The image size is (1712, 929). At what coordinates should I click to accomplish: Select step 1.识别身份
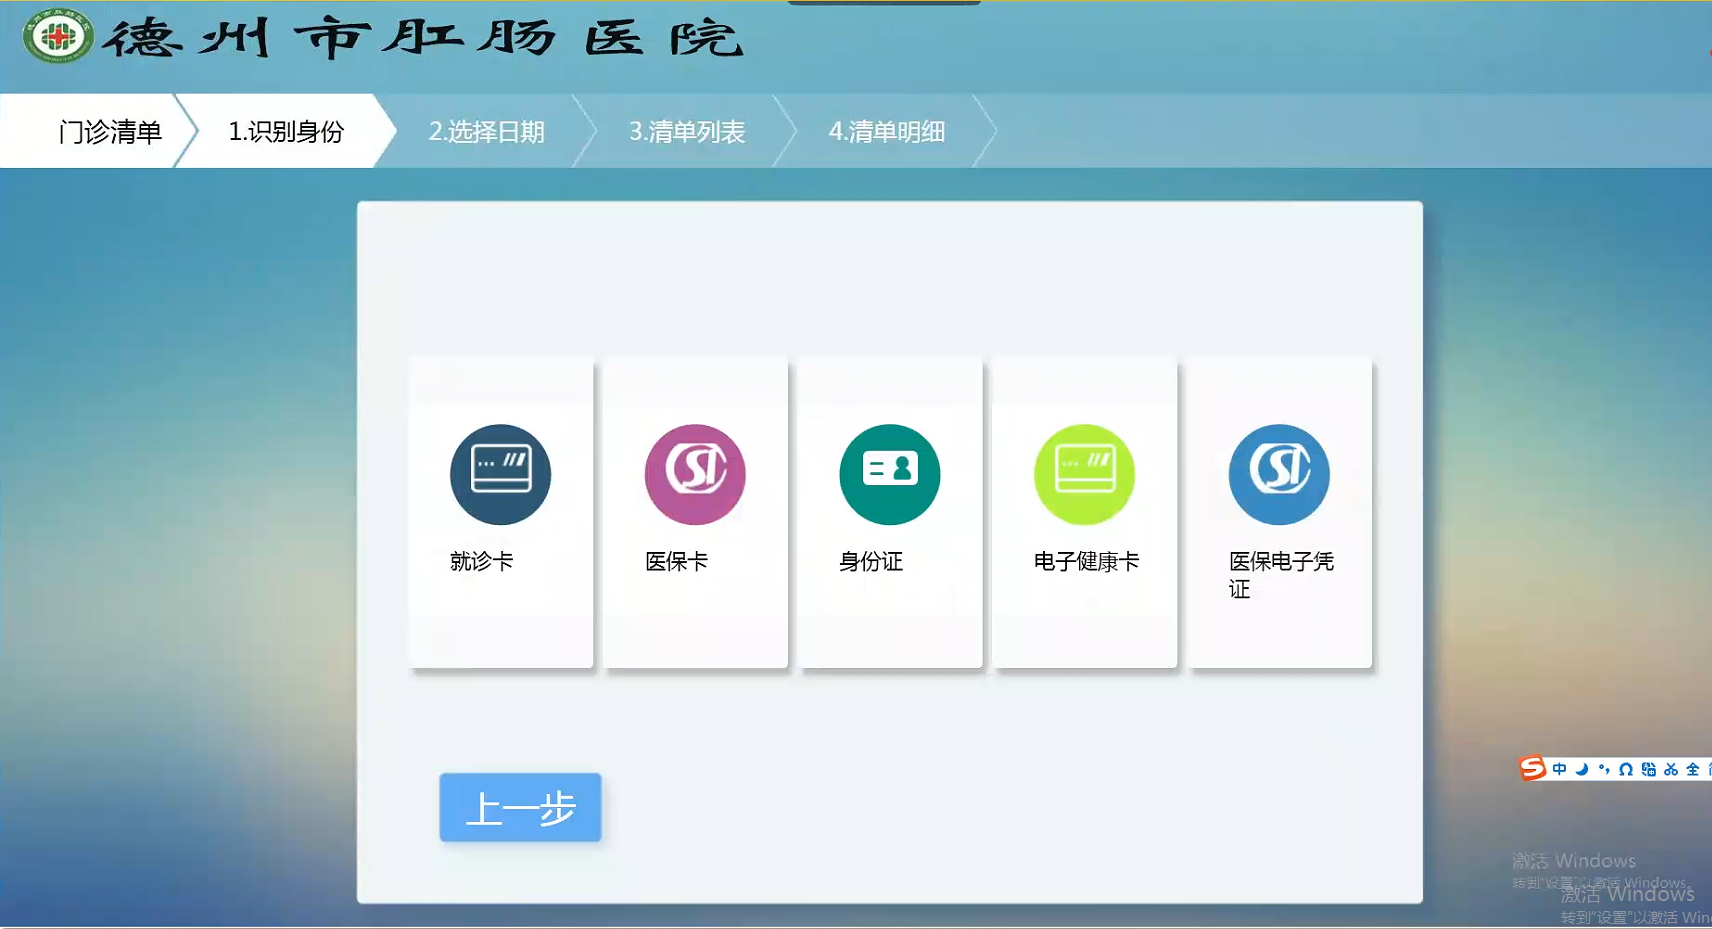pyautogui.click(x=286, y=131)
